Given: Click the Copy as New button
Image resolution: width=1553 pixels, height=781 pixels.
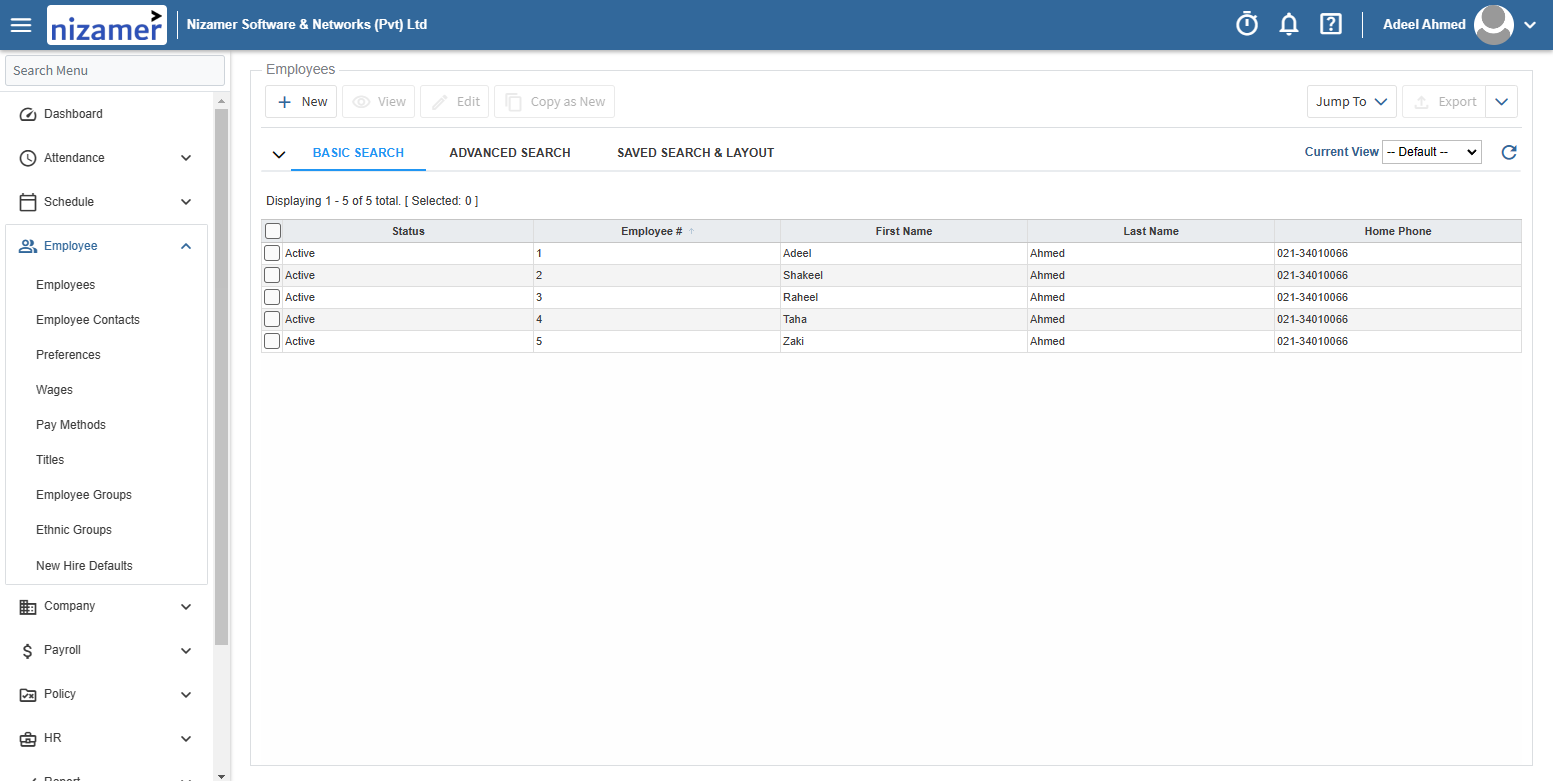Looking at the screenshot, I should click(x=554, y=101).
